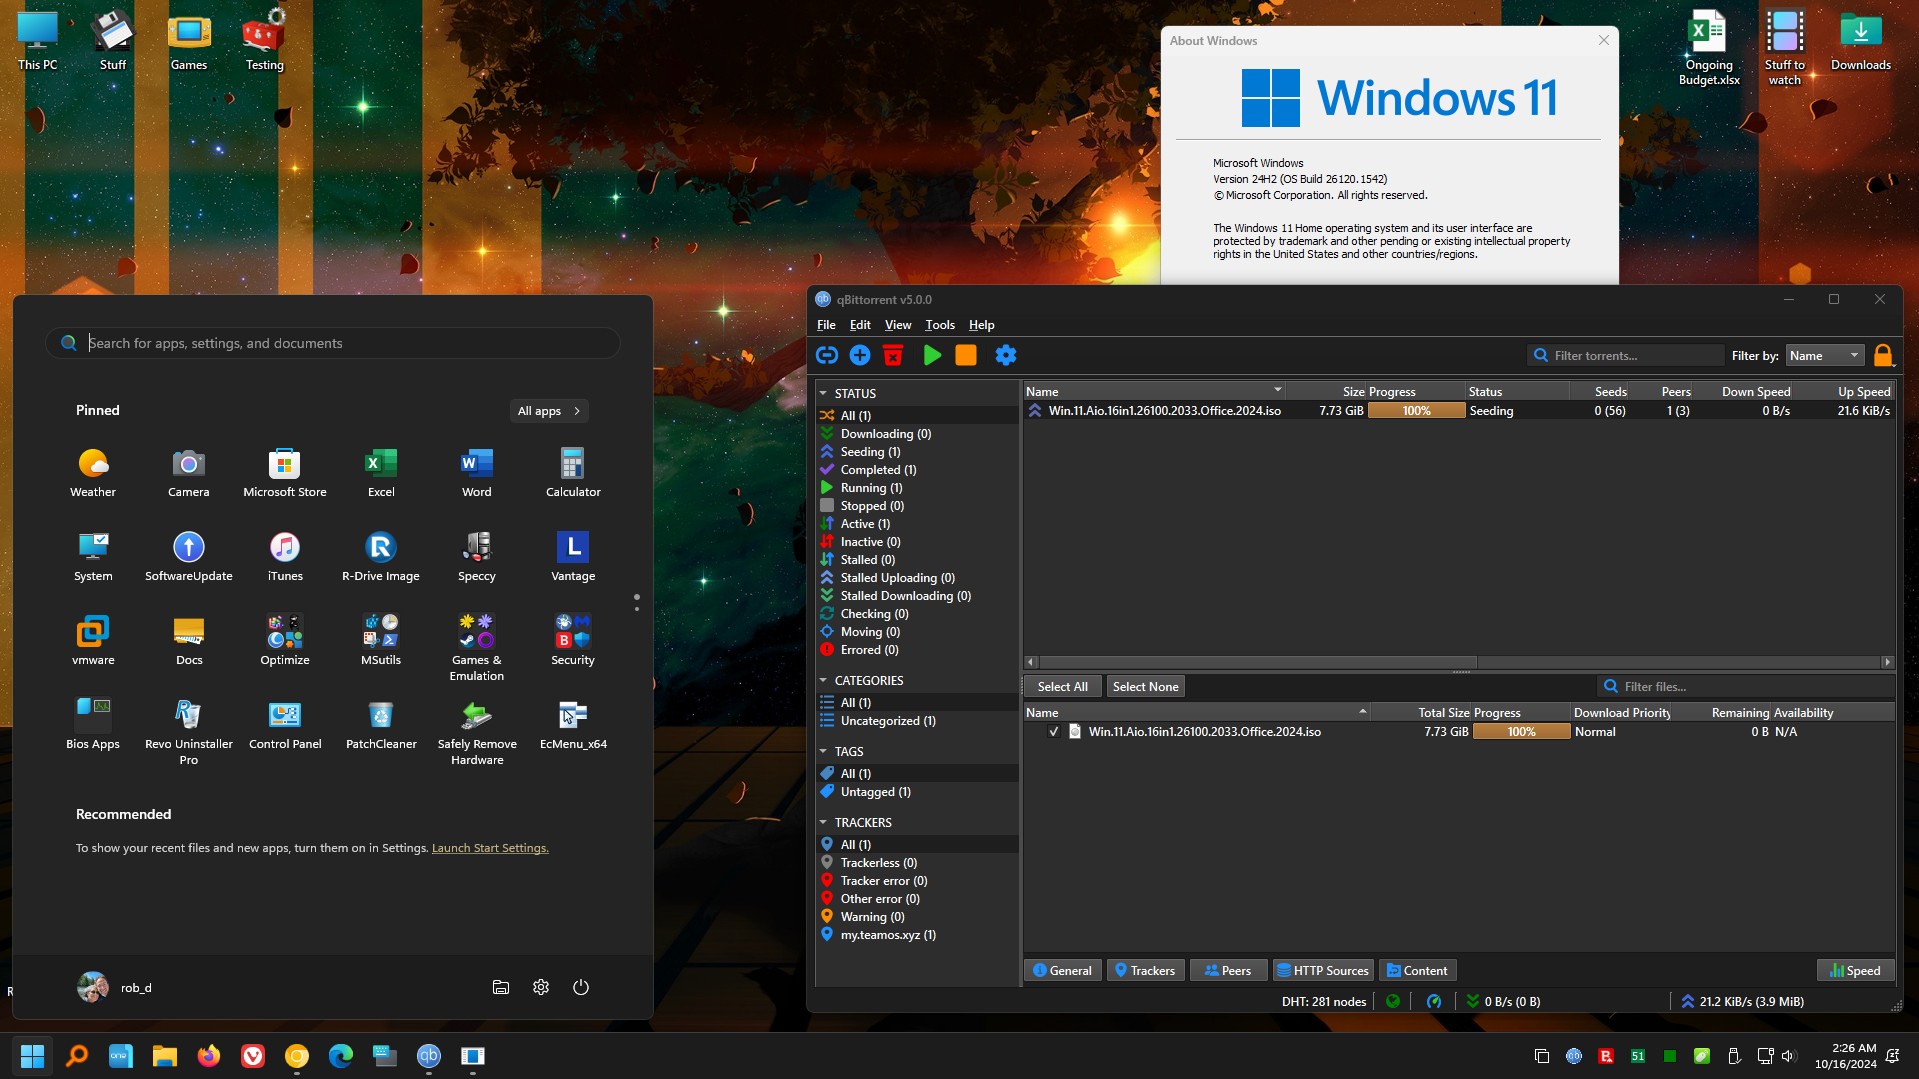Click the rob_d user account button
1919x1079 pixels.
(115, 987)
